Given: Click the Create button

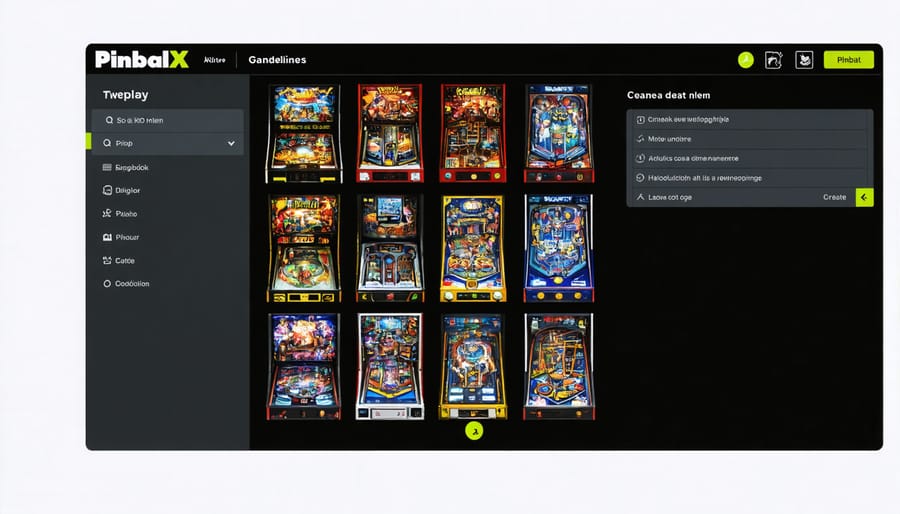Looking at the screenshot, I should pos(835,197).
